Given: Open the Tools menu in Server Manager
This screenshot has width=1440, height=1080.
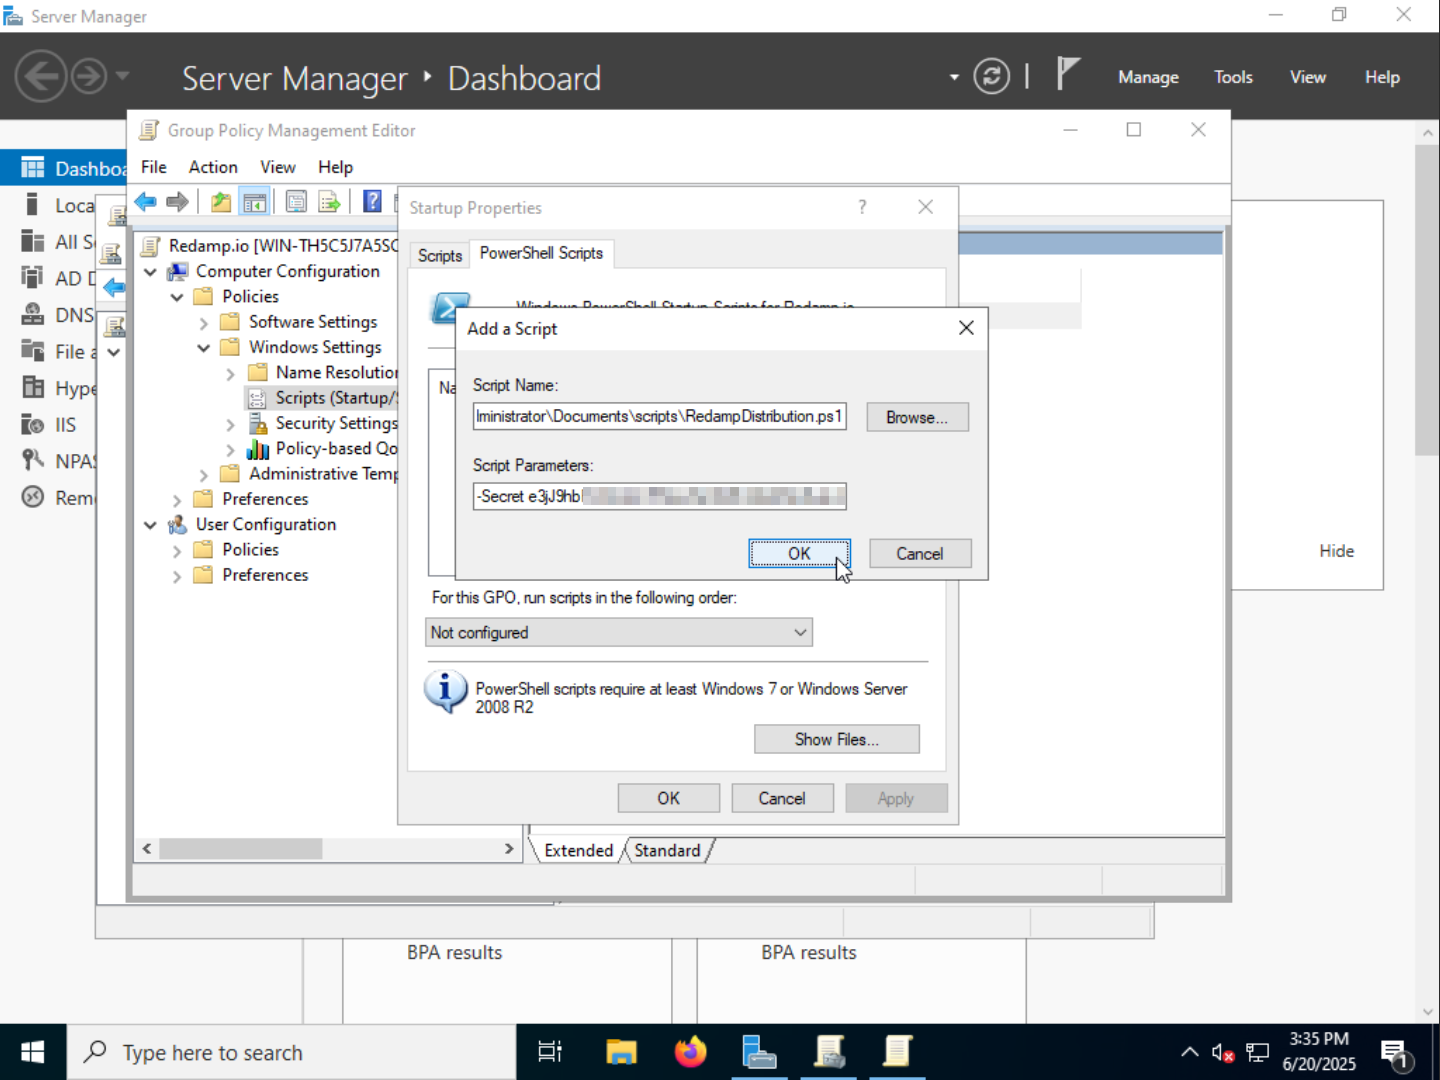Looking at the screenshot, I should point(1233,77).
